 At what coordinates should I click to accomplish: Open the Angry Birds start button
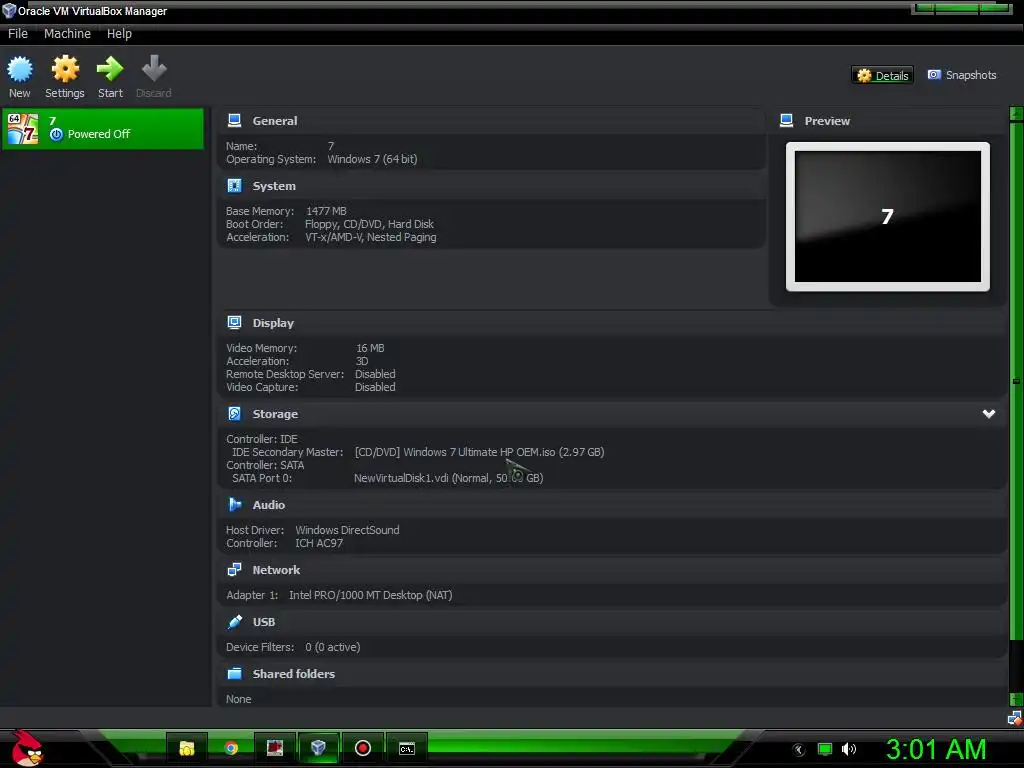point(27,748)
